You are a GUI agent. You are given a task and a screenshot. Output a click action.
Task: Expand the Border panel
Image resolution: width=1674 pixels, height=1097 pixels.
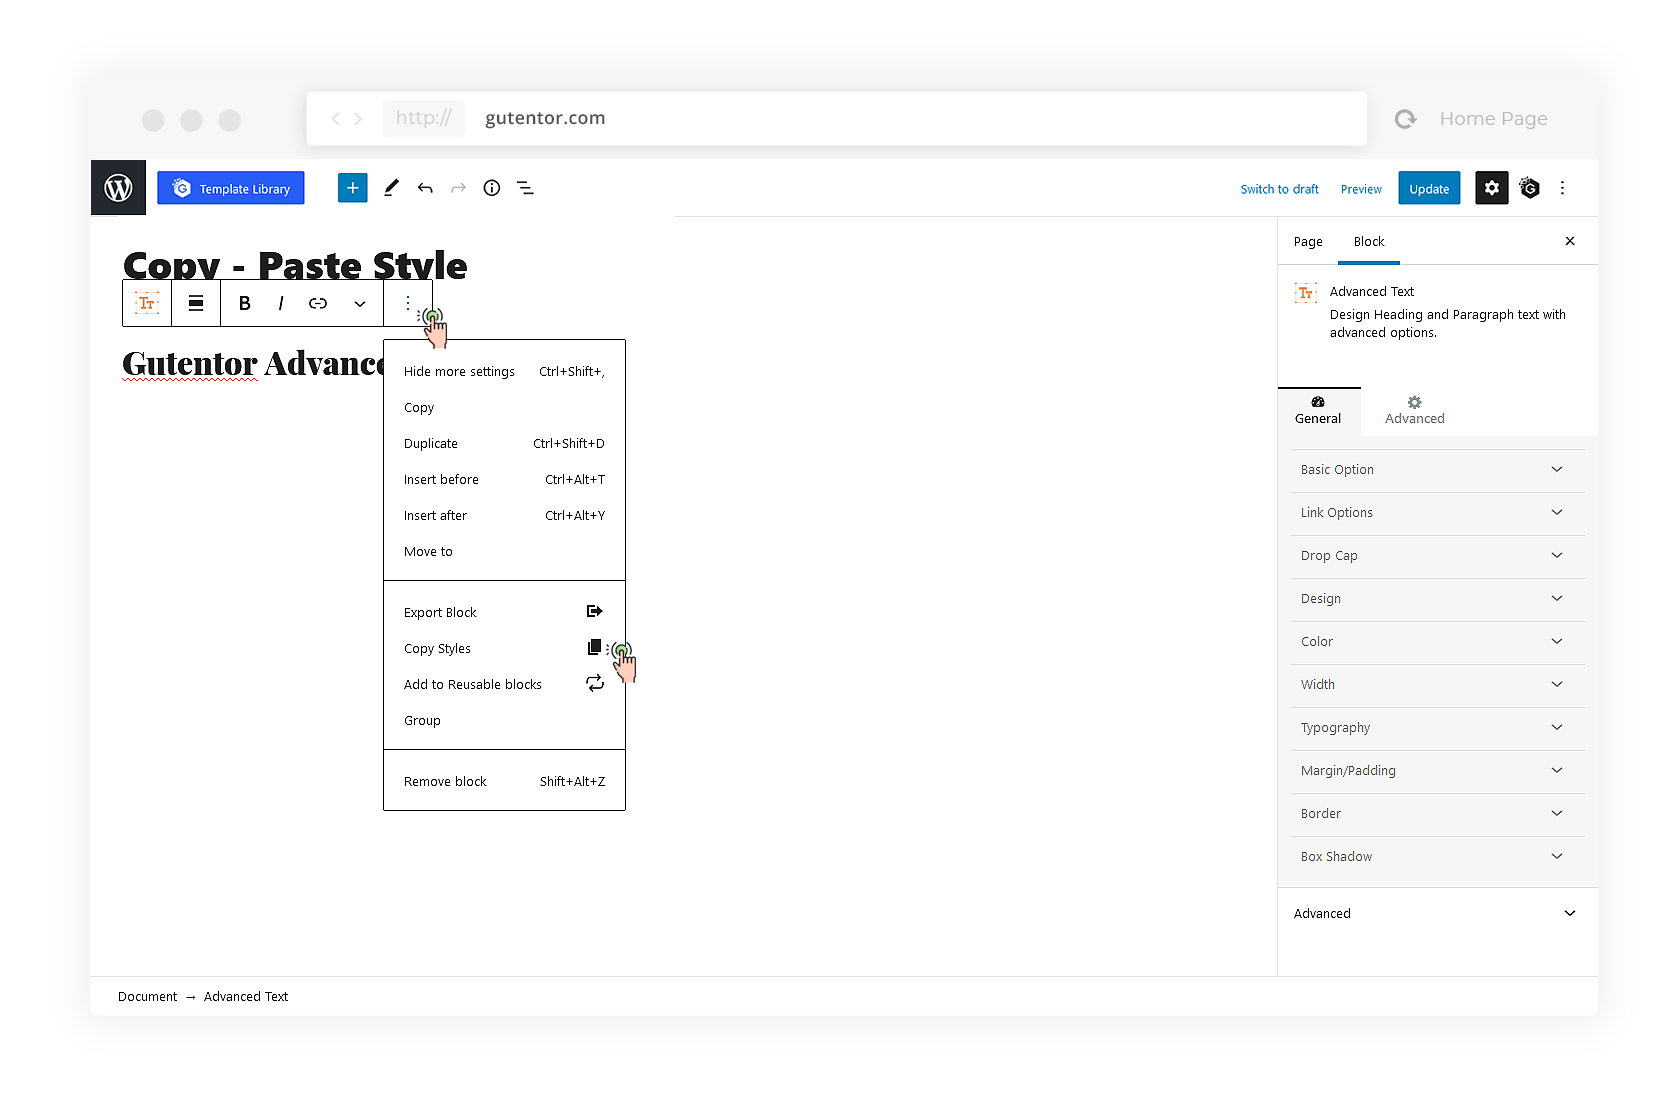[x=1437, y=814]
